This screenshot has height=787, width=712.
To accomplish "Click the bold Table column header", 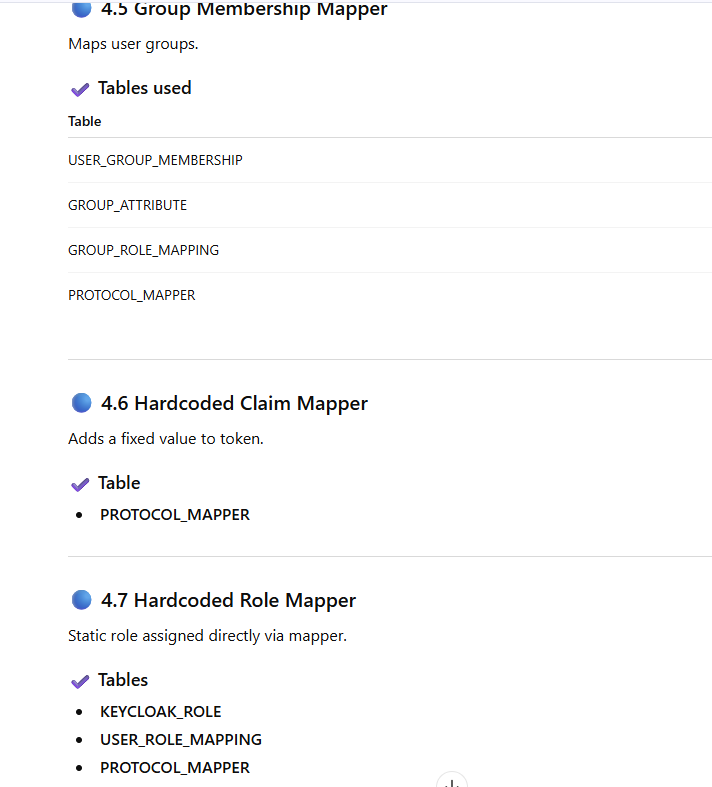I will (84, 121).
